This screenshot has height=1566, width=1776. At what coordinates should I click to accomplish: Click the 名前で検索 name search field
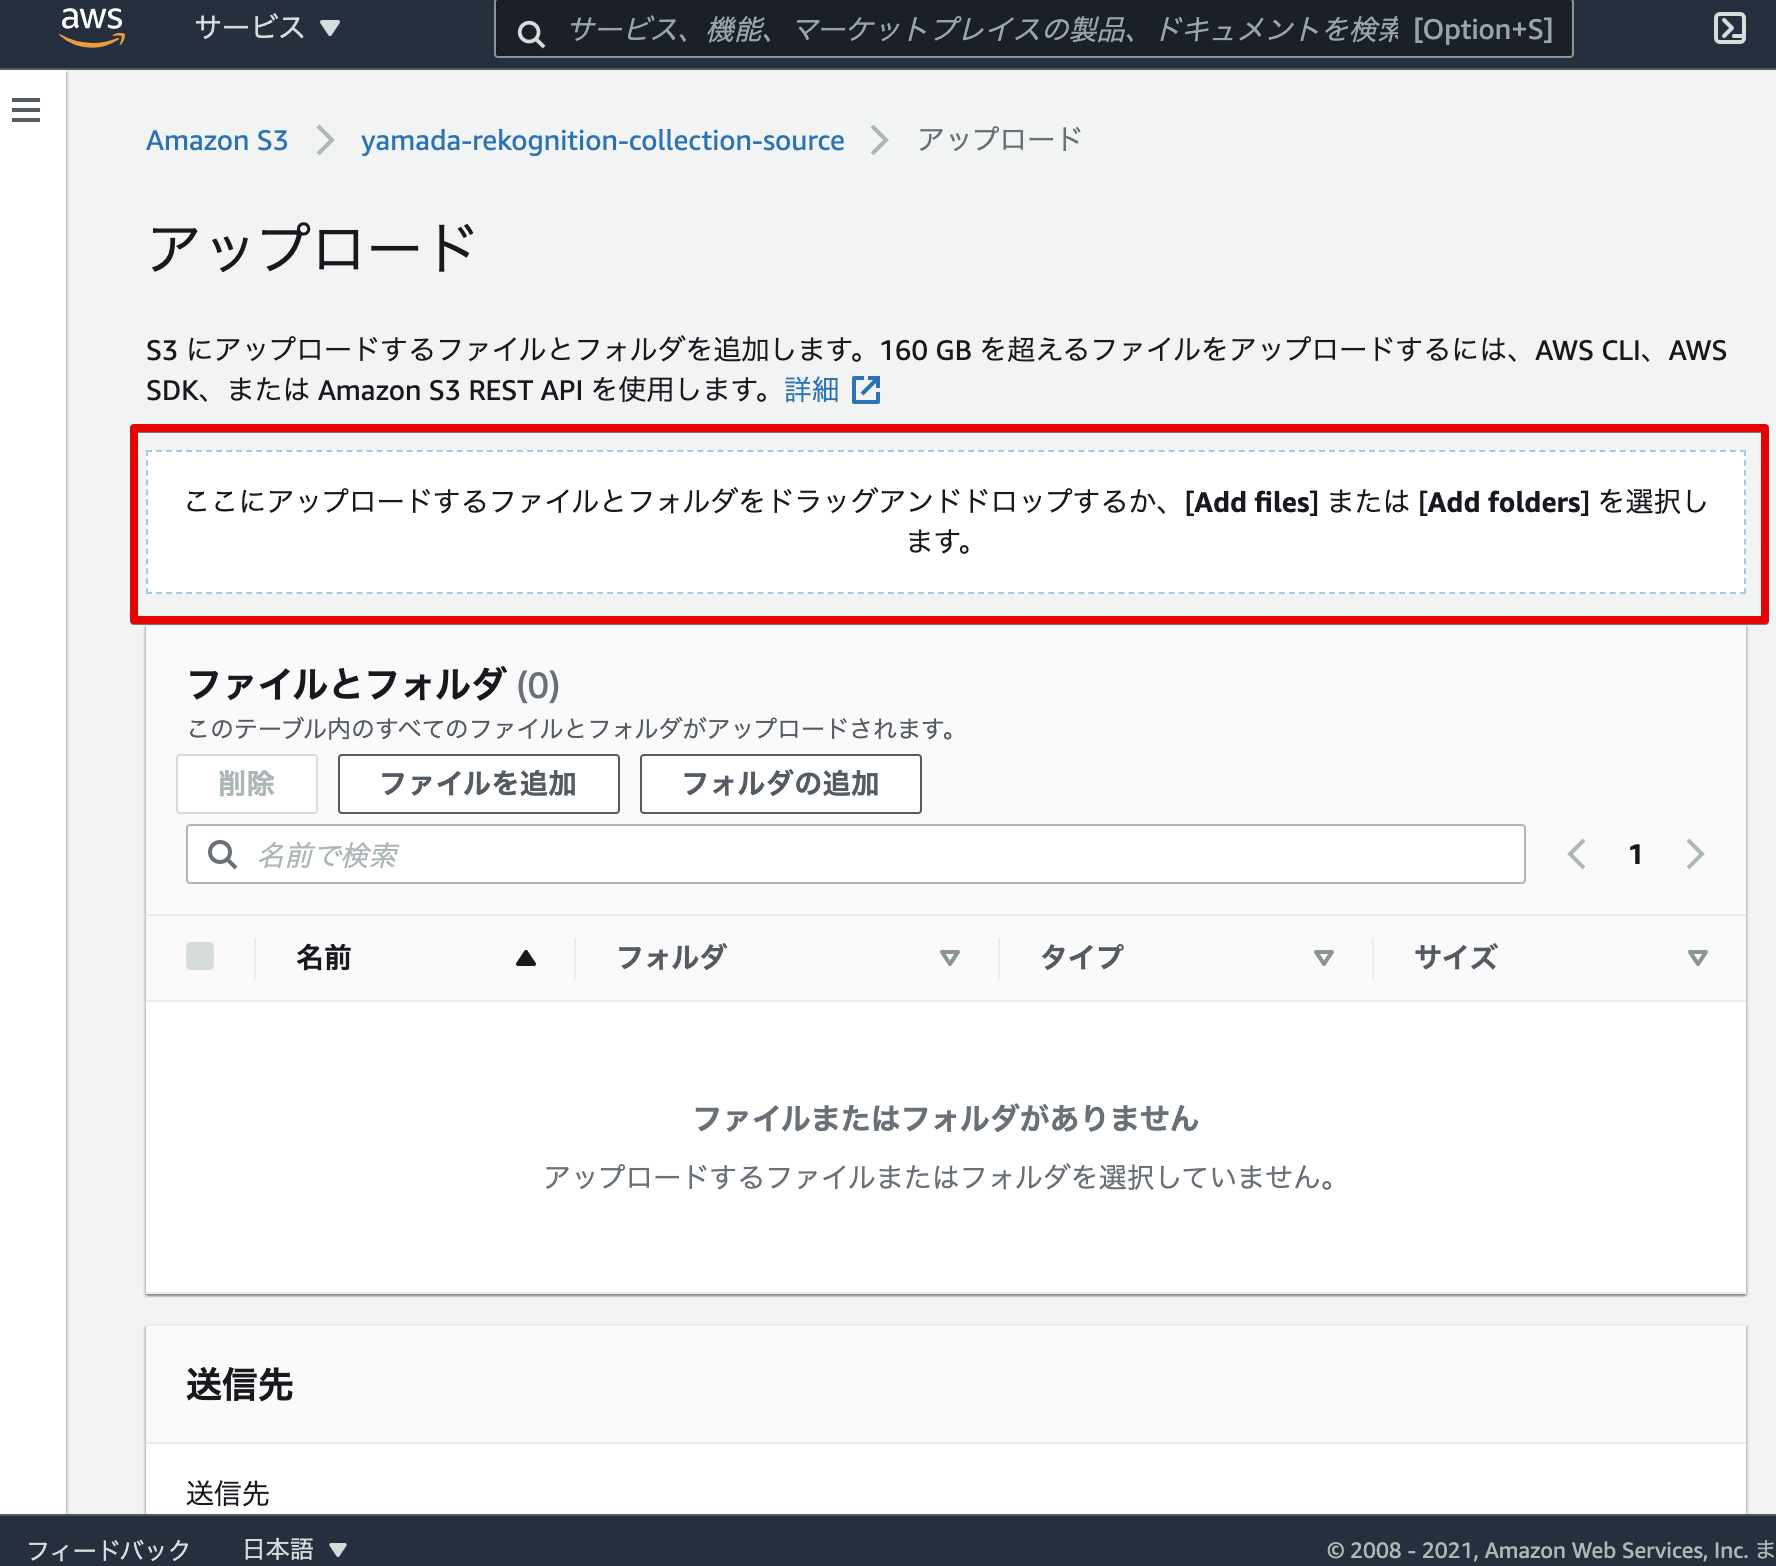(856, 854)
